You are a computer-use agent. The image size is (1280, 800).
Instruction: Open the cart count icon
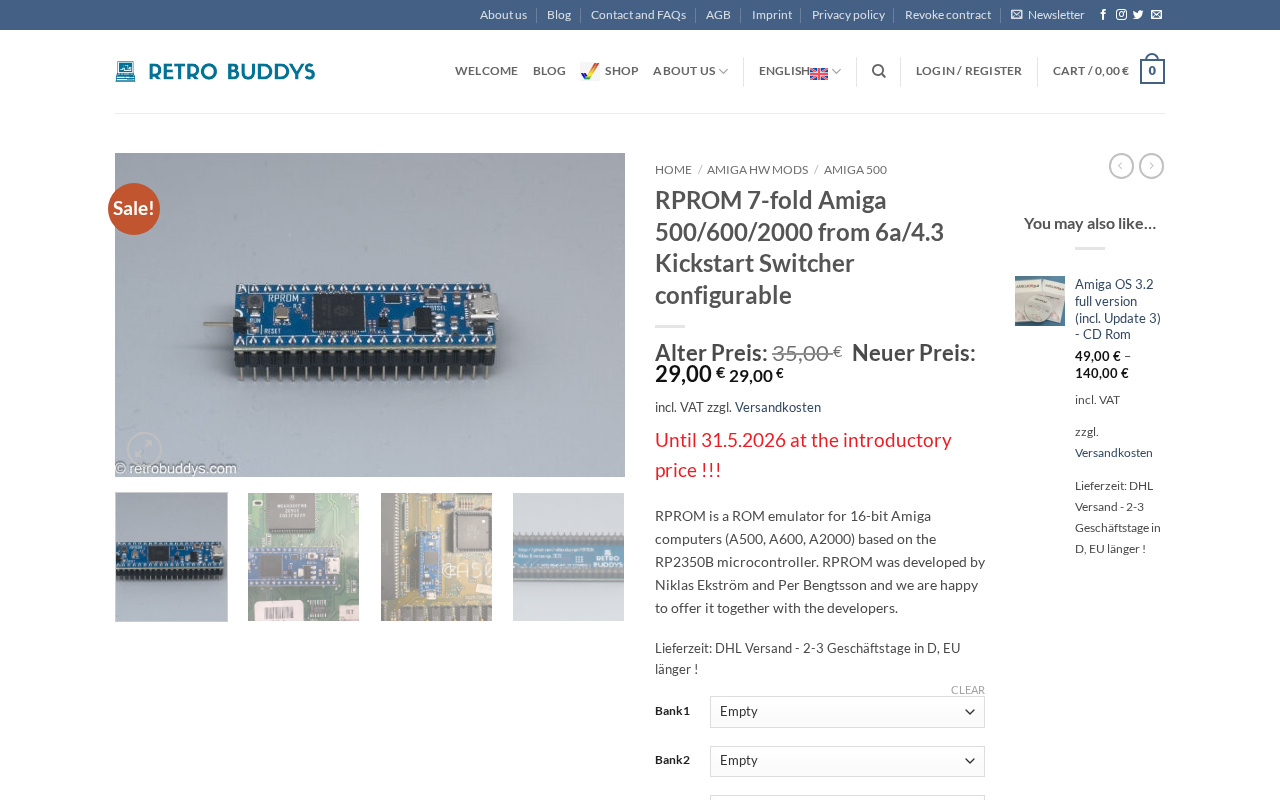1152,71
